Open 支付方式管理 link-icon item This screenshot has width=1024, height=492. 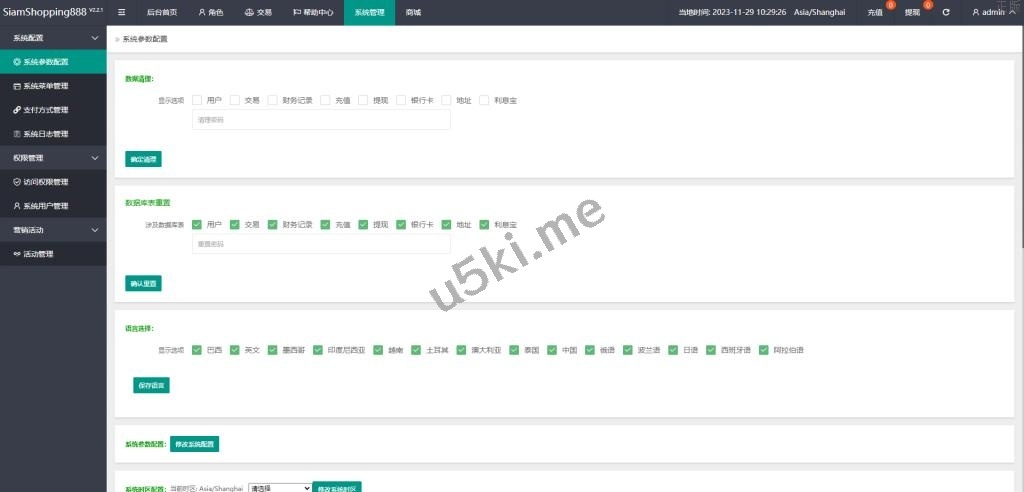coord(46,110)
